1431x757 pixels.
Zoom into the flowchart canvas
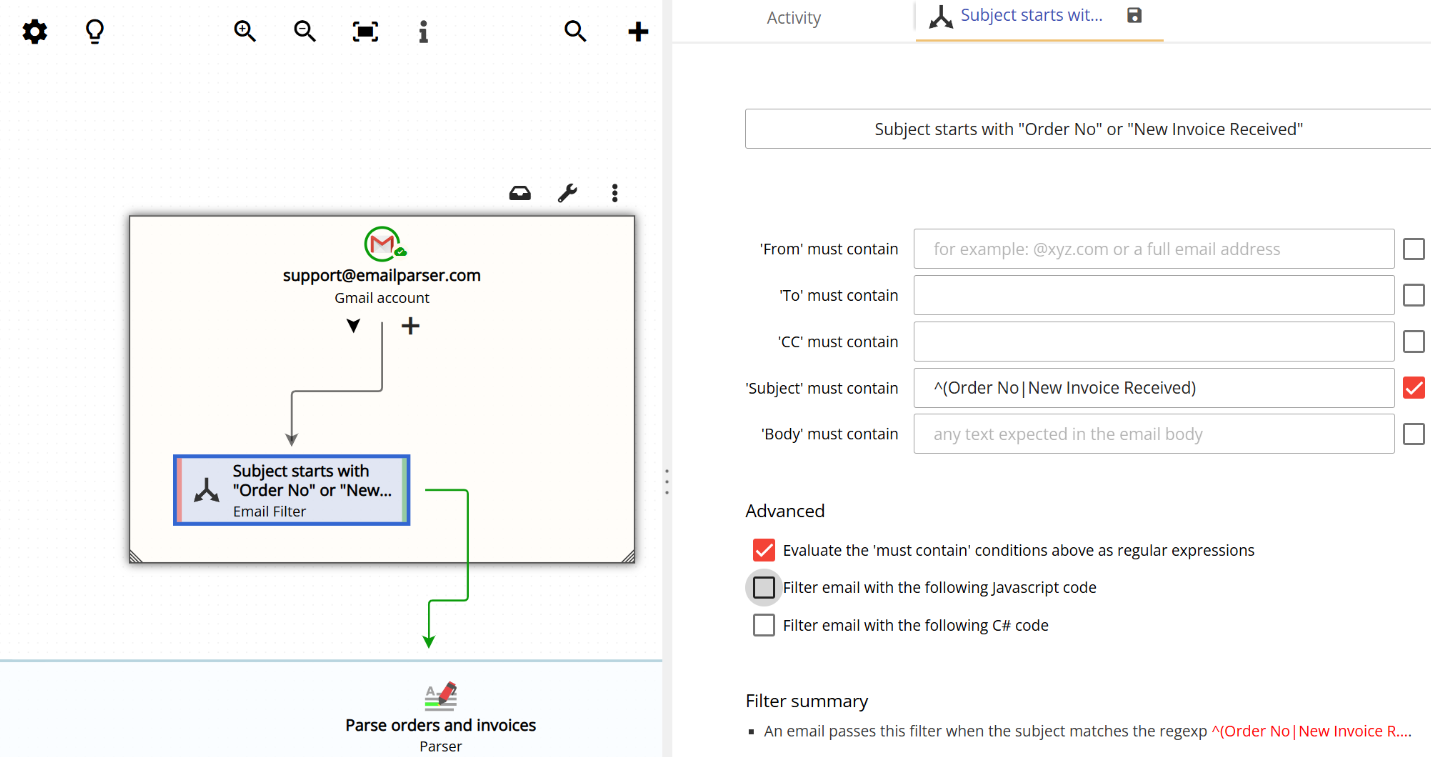pyautogui.click(x=245, y=31)
